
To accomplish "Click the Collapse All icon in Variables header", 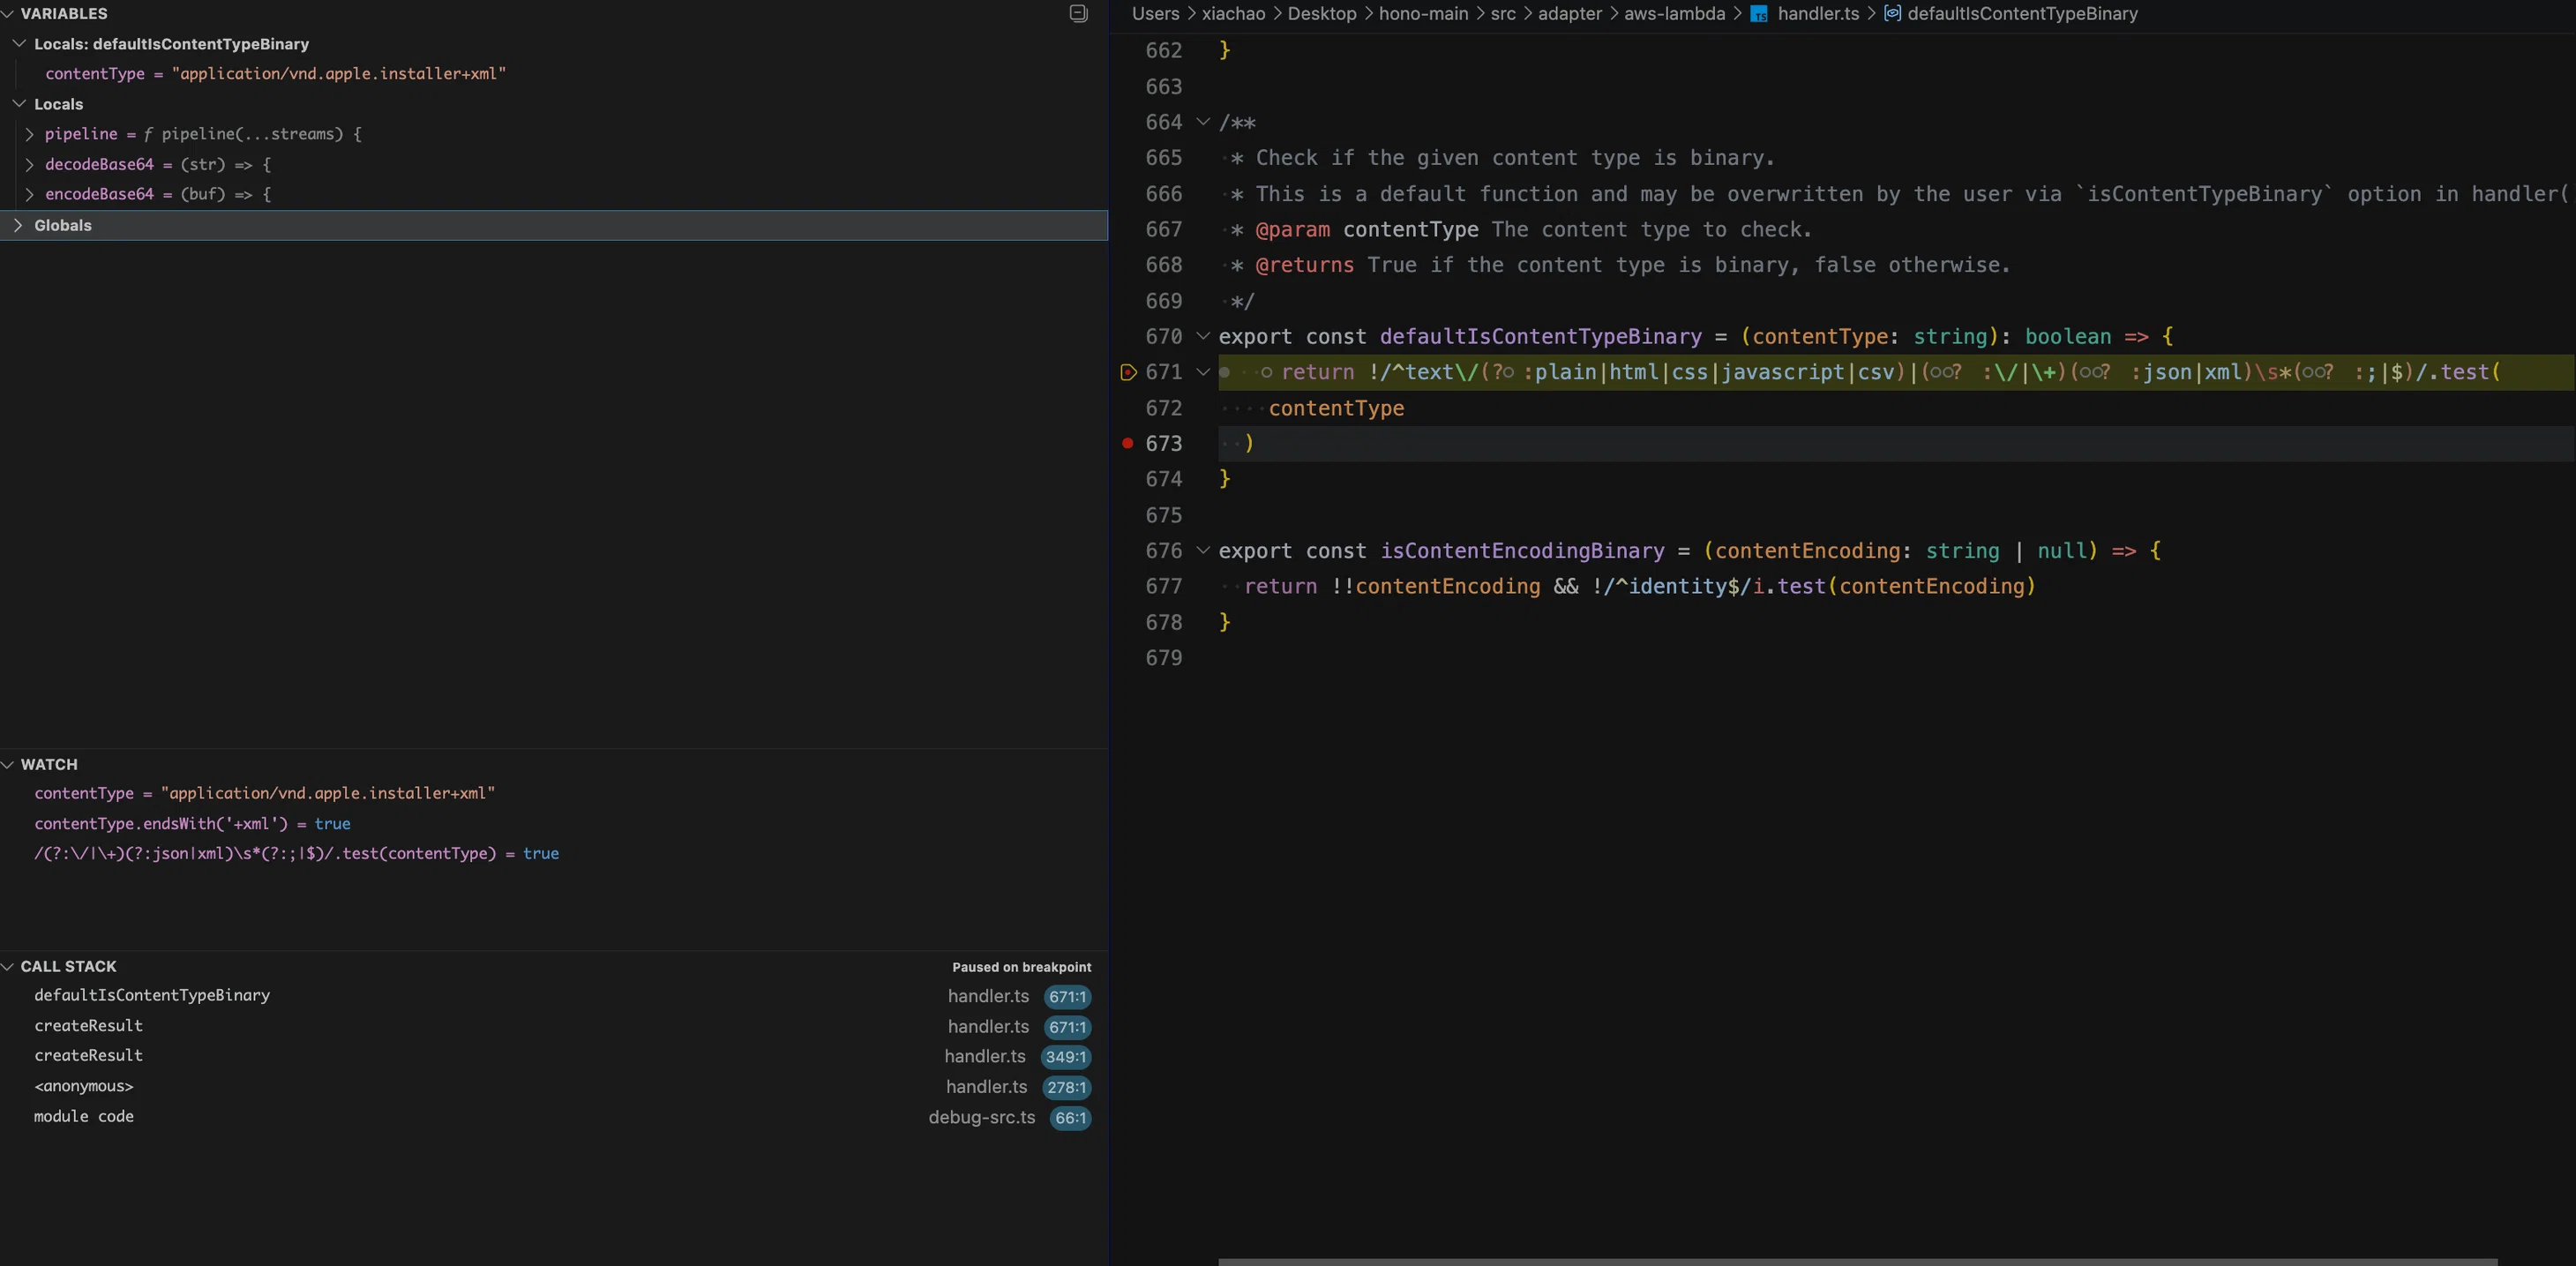I will (x=1078, y=13).
